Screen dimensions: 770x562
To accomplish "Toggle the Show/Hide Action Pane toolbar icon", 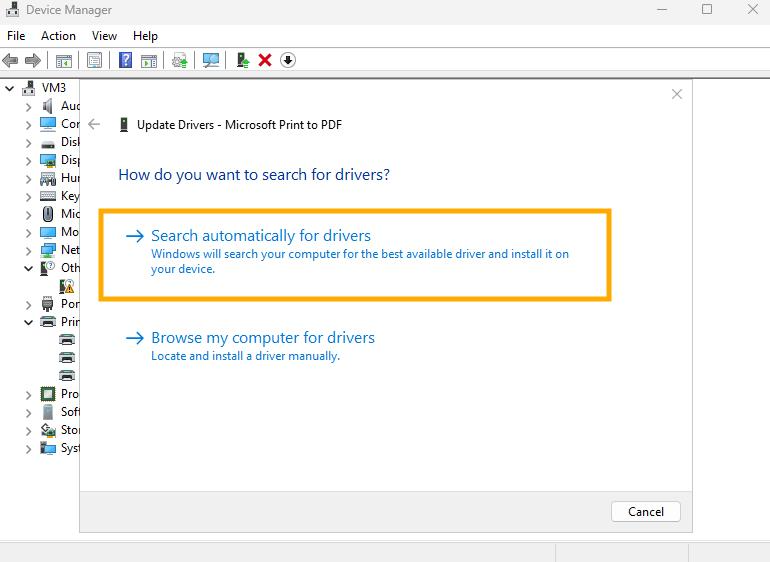I will [x=149, y=61].
